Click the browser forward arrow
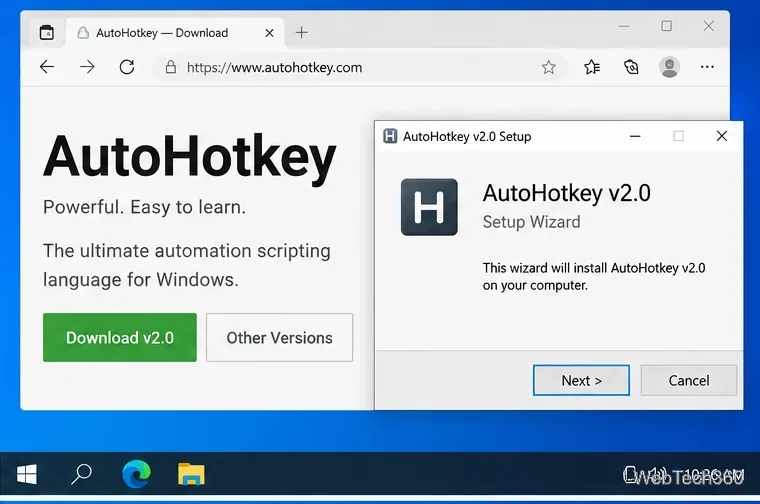 tap(87, 67)
